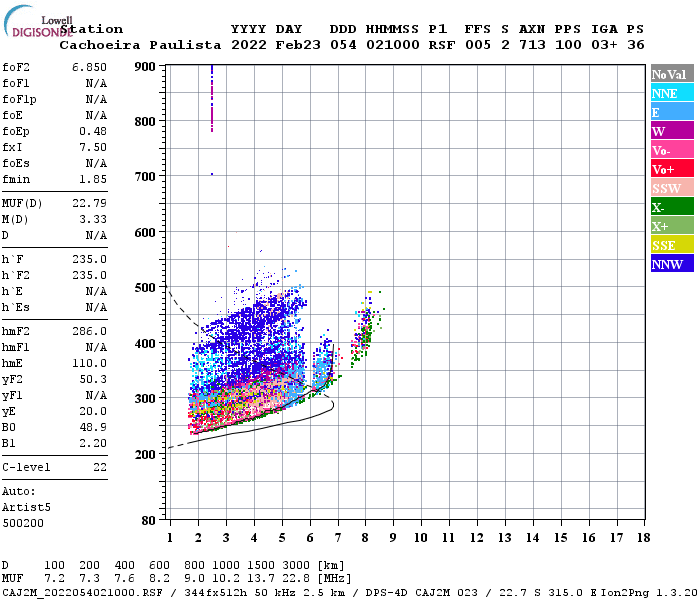700x600 pixels.
Task: Click the 18 MHz frequency axis label
Action: point(644,538)
